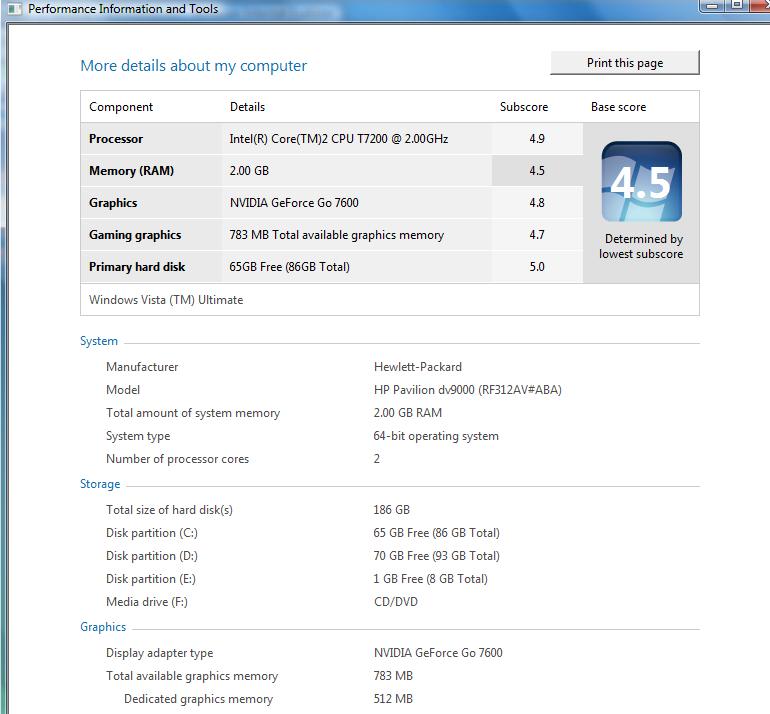This screenshot has width=770, height=714.
Task: Click the Primary hard disk subscore 5.0
Action: pyautogui.click(x=537, y=267)
